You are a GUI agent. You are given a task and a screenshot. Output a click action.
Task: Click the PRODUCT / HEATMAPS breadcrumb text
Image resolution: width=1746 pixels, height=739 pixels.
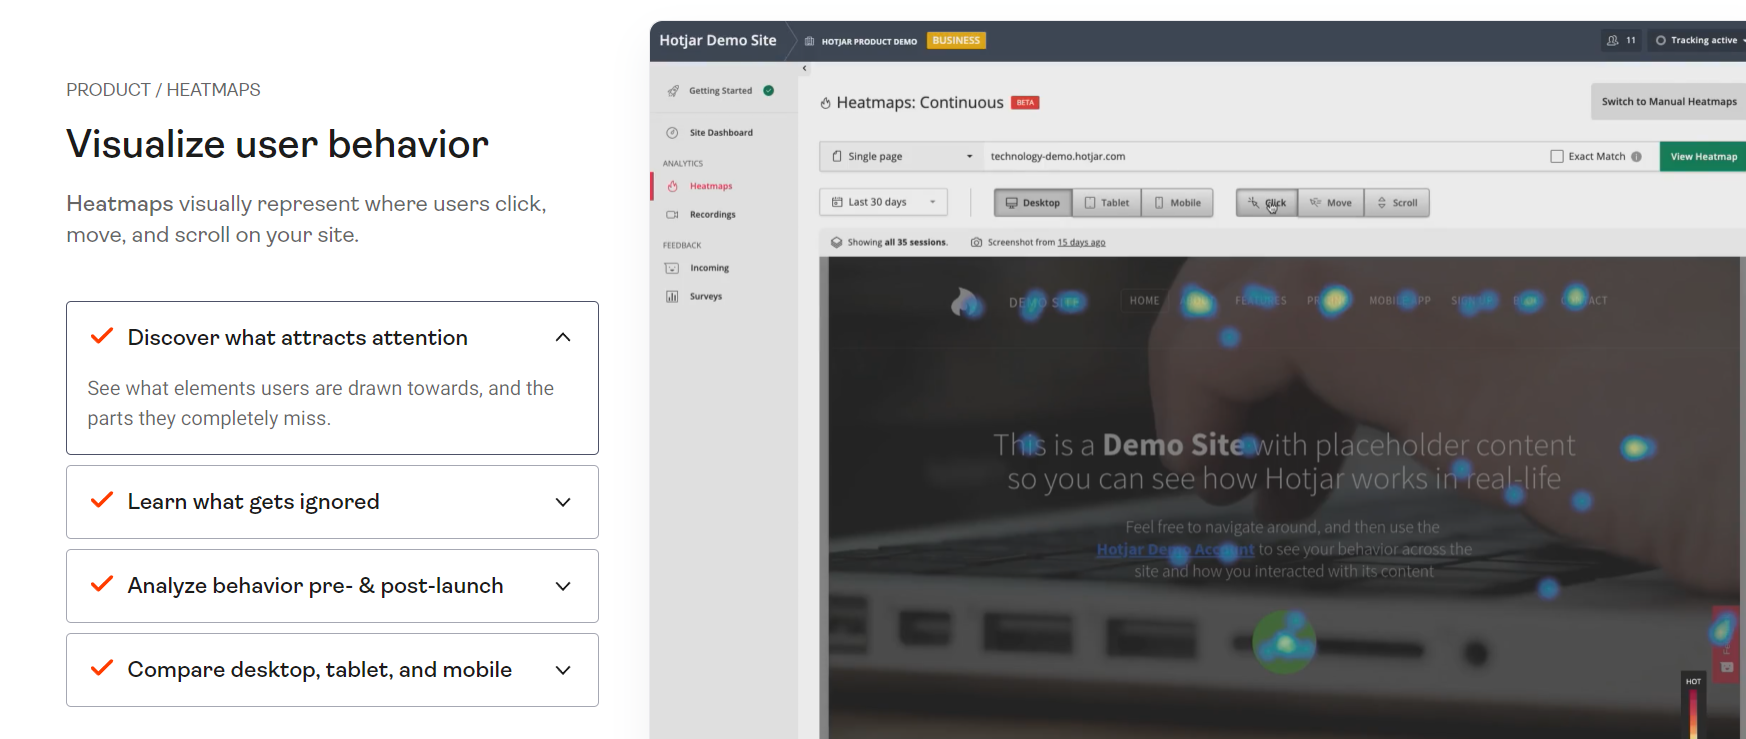(x=163, y=90)
